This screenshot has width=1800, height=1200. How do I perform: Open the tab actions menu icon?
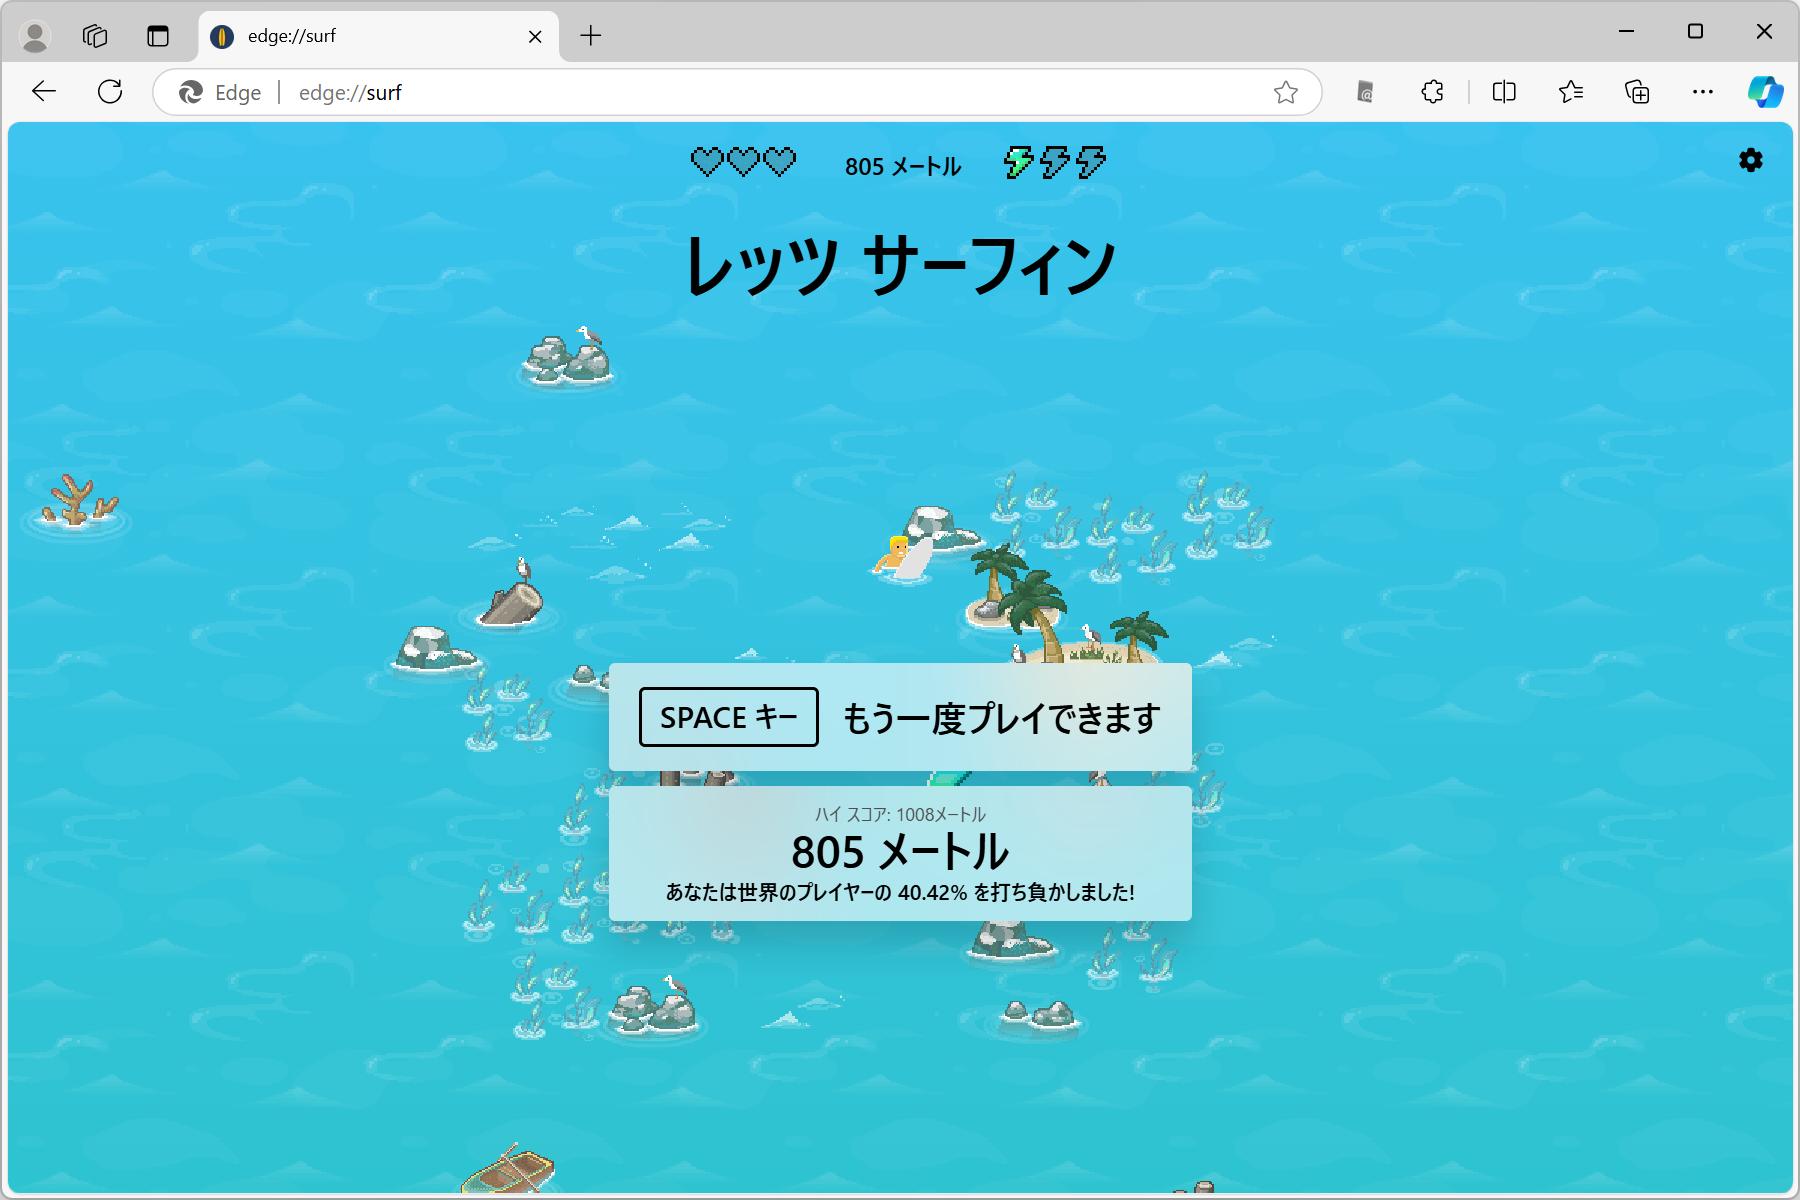coord(158,36)
